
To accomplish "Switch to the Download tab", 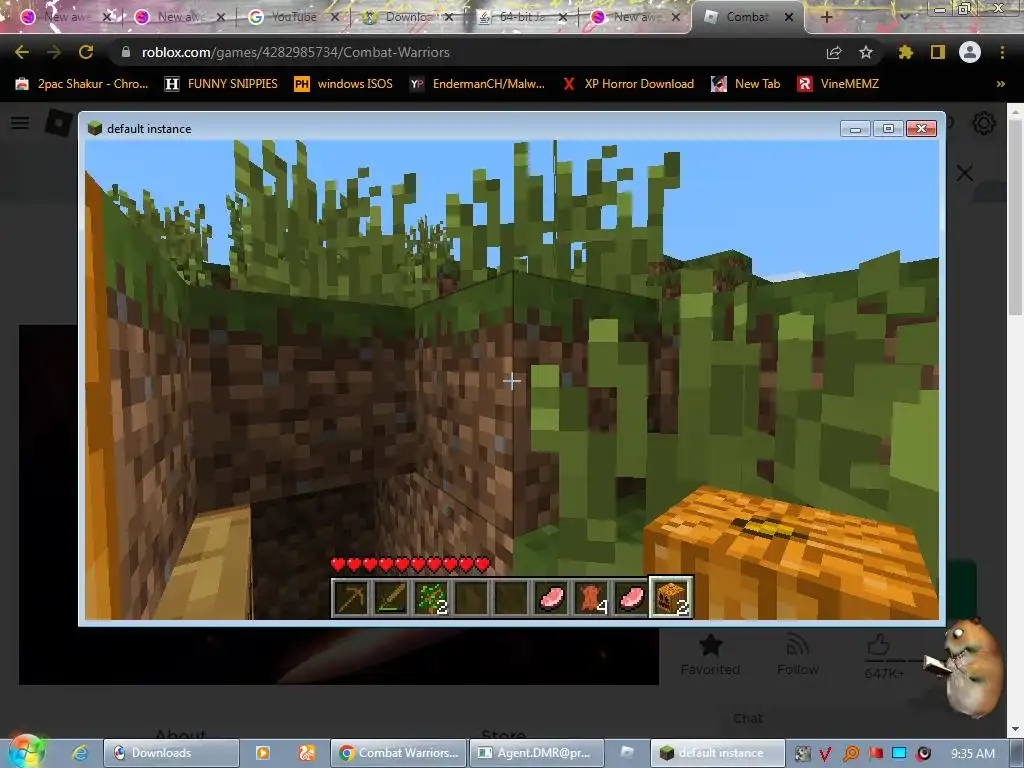I will (x=409, y=17).
